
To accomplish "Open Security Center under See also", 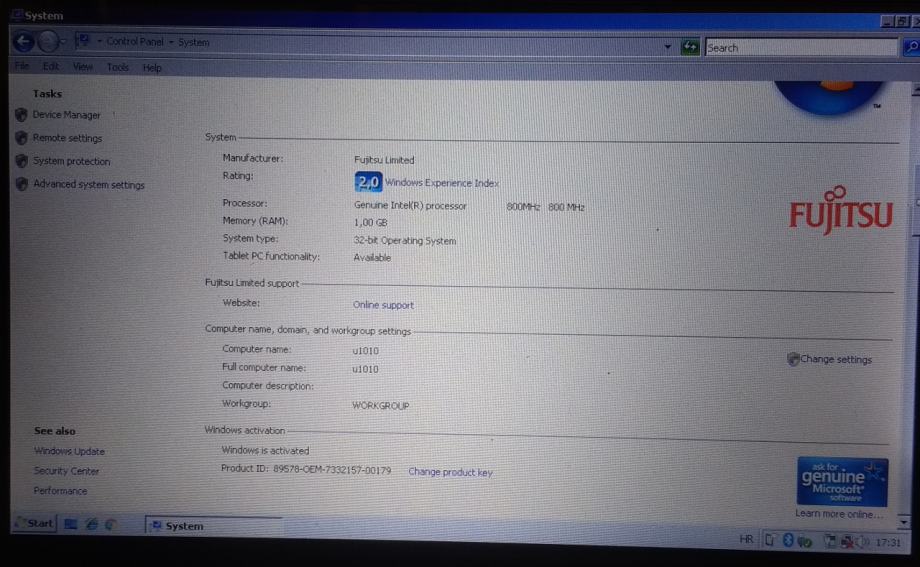I will (66, 471).
